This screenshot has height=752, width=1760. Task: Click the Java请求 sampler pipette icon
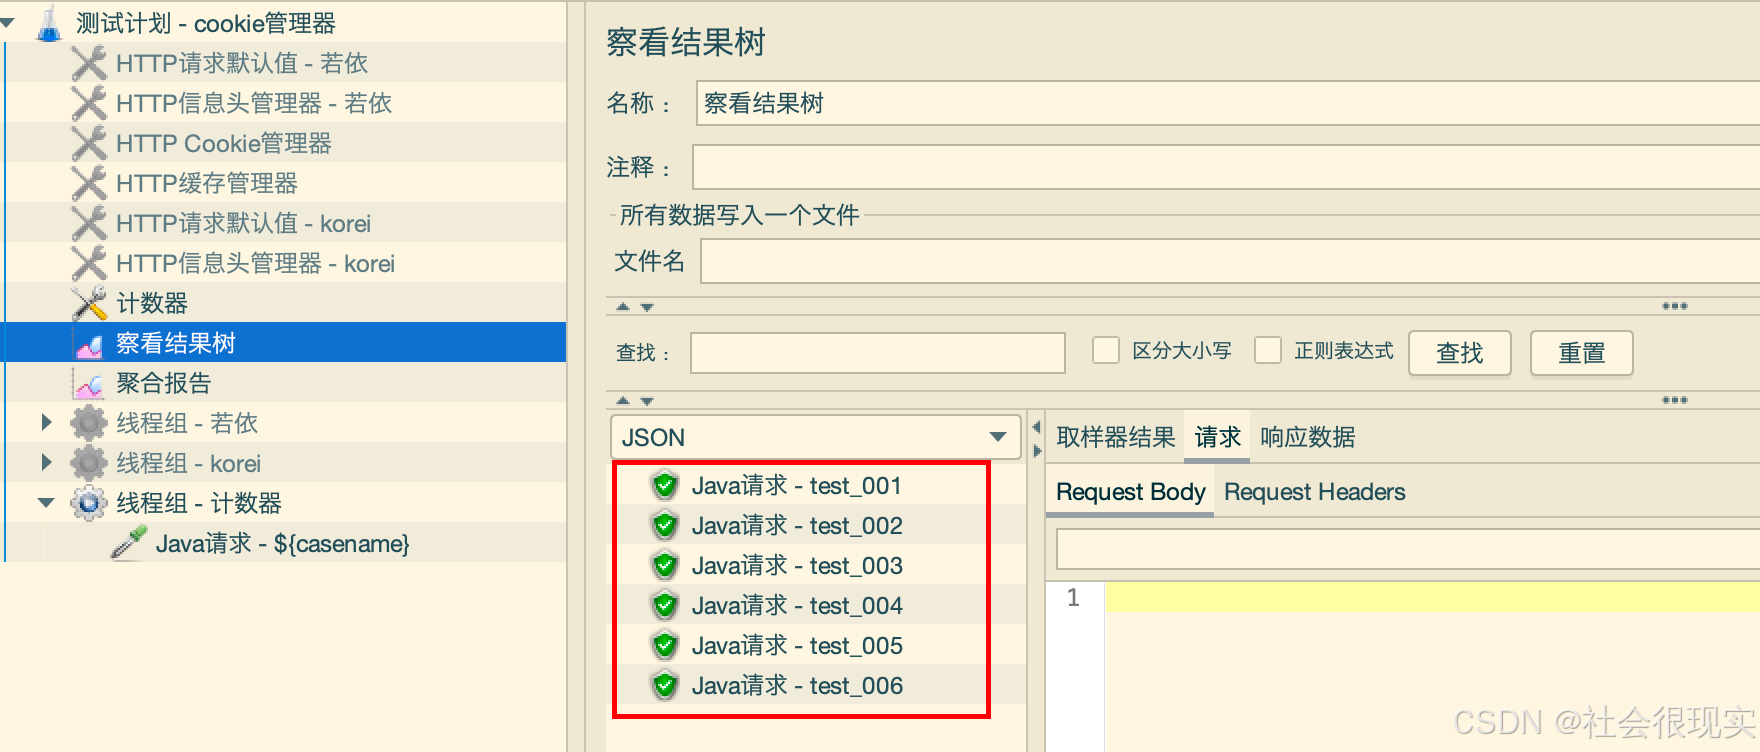(128, 543)
